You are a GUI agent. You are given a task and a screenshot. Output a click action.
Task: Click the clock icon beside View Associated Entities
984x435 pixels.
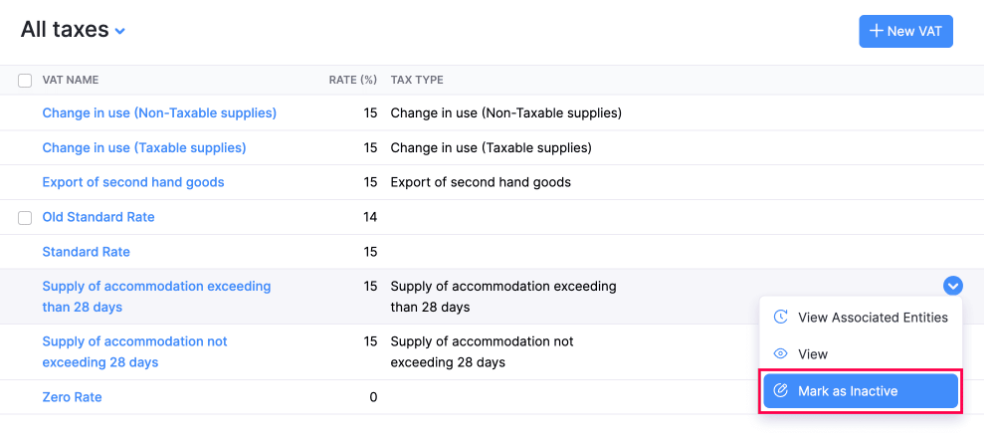[781, 317]
